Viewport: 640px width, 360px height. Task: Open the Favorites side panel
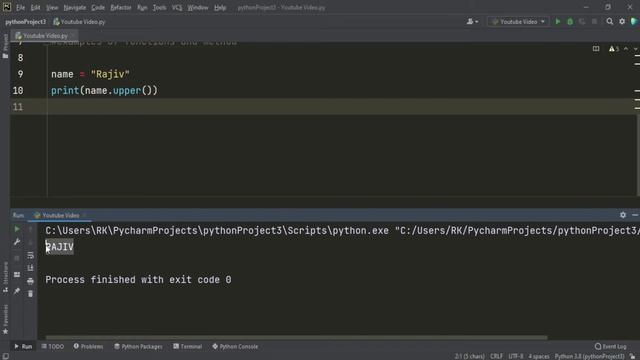coord(5,320)
